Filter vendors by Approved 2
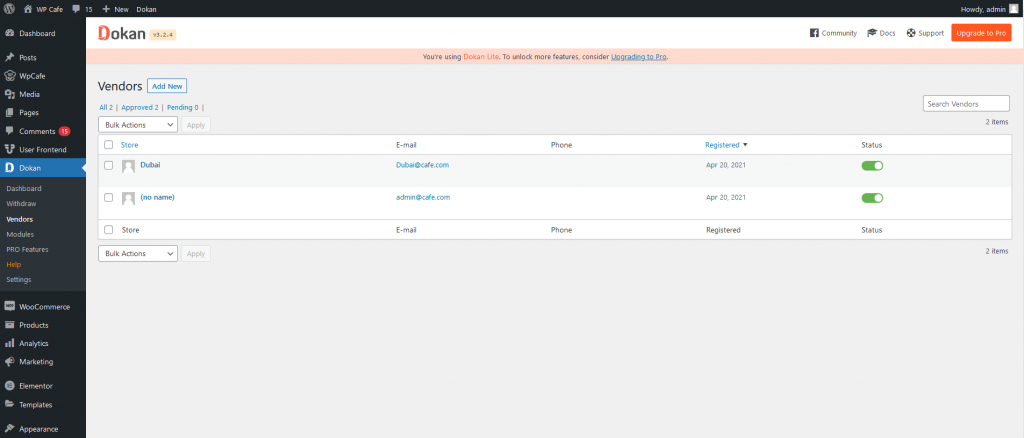This screenshot has width=1024, height=438. [140, 107]
